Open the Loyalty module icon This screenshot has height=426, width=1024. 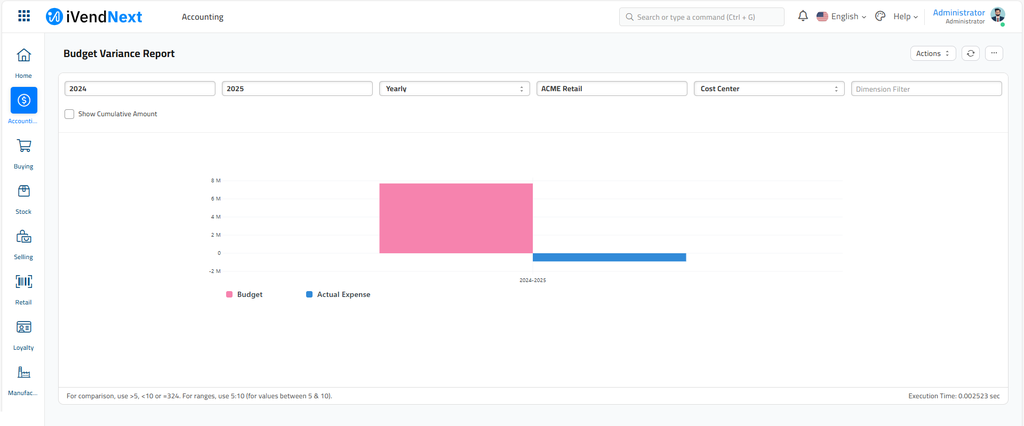coord(24,327)
